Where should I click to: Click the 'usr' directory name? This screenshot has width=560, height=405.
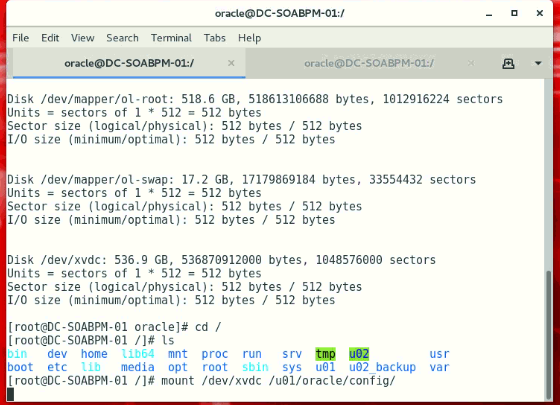pos(439,354)
